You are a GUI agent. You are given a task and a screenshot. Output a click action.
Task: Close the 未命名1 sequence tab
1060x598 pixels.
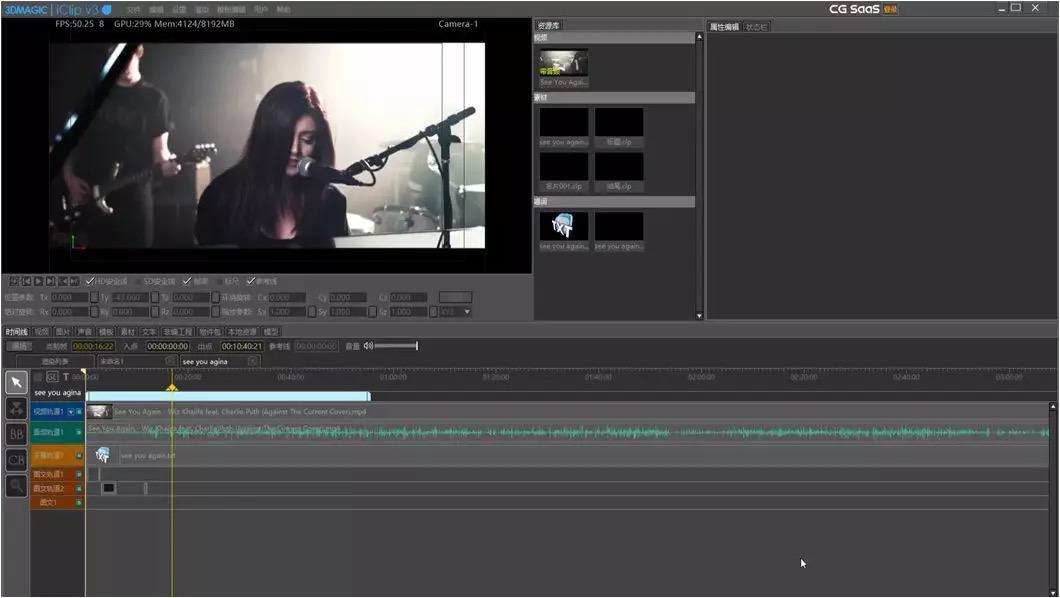tap(170, 362)
